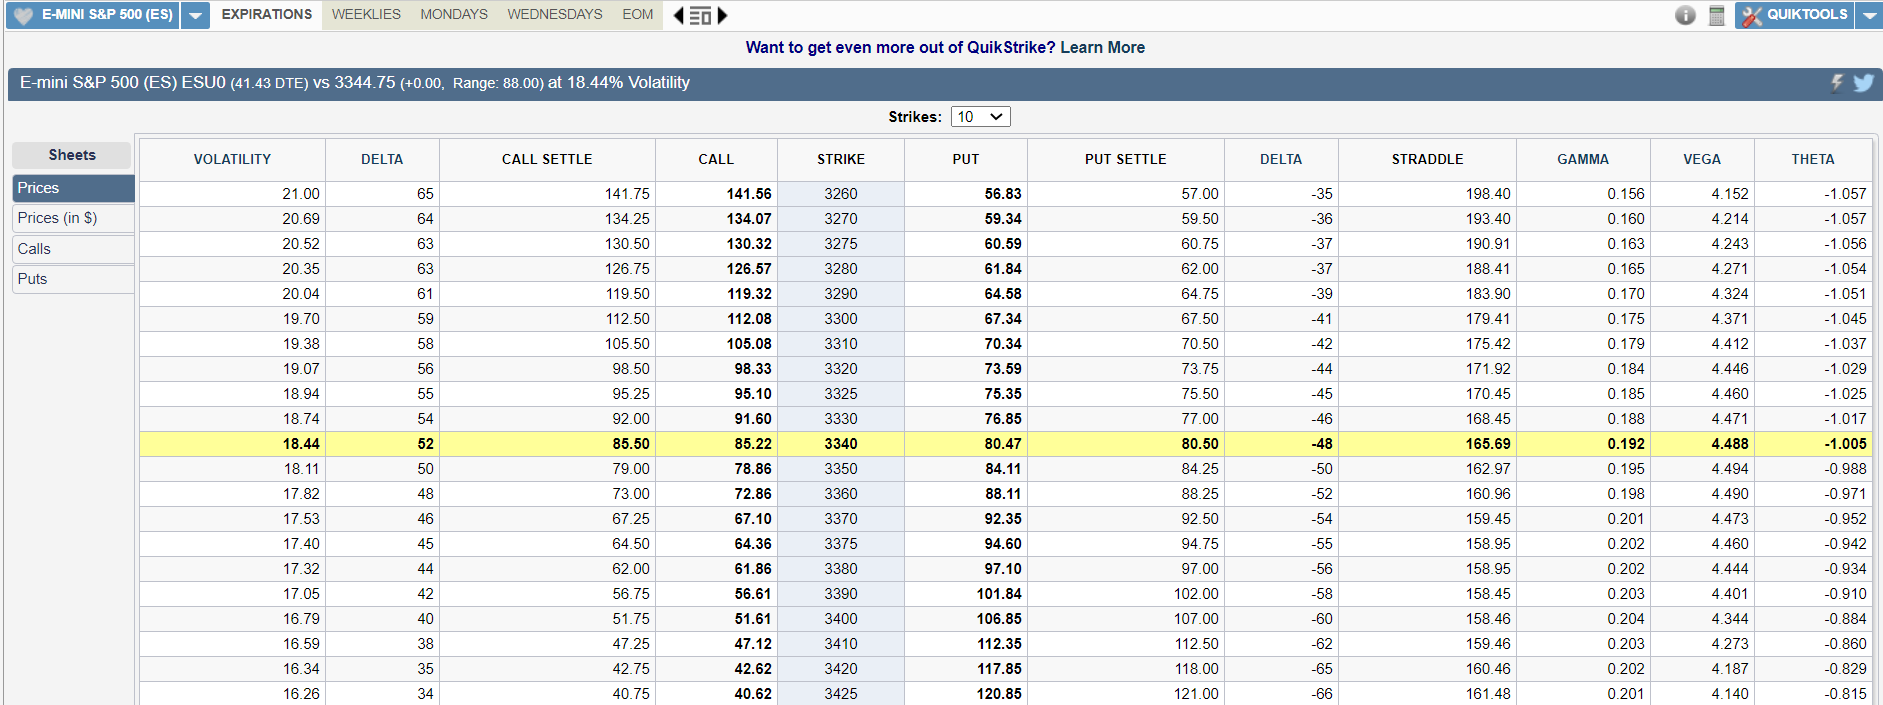The height and width of the screenshot is (705, 1883).
Task: Open the calculator icon
Action: point(1717,15)
